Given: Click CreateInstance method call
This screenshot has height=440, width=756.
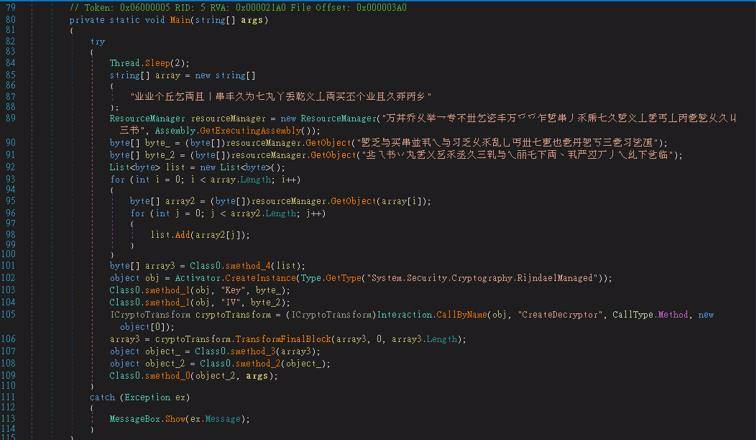Looking at the screenshot, I should pos(260,279).
